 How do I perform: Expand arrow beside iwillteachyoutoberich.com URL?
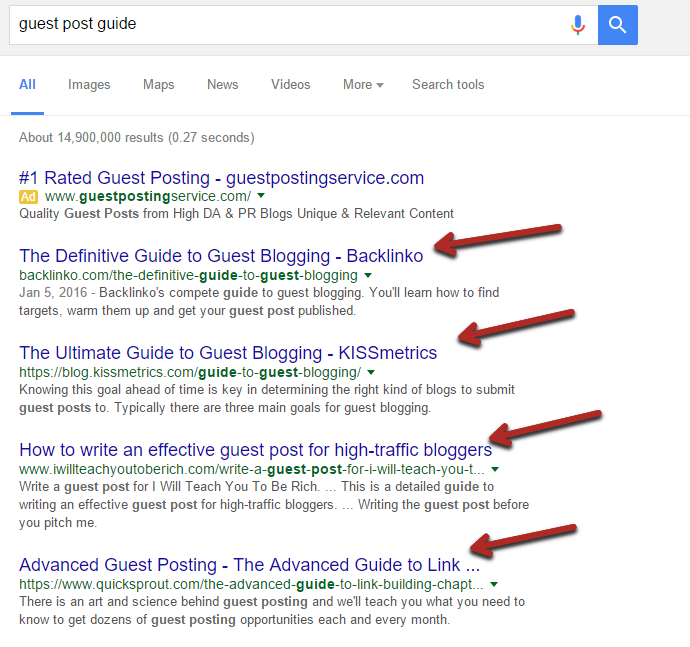pyautogui.click(x=495, y=470)
